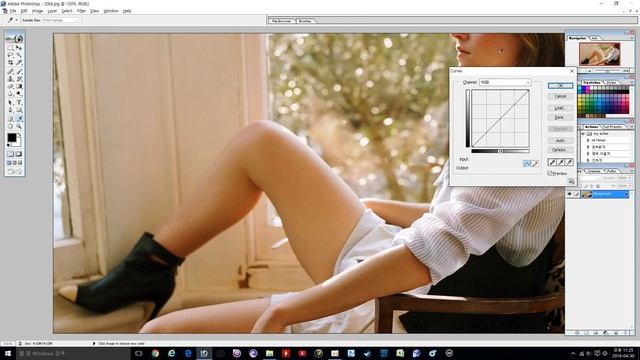Switch to Quick Mask mode in toolbox
The width and height of the screenshot is (640, 360).
(19, 154)
